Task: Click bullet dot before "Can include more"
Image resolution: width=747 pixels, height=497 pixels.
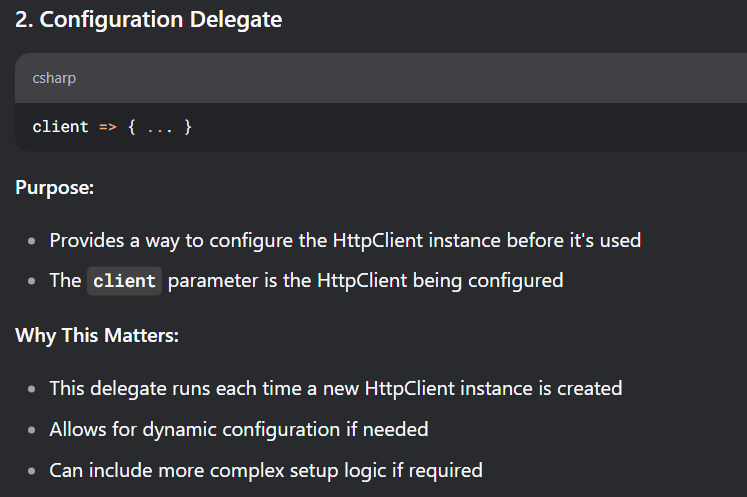Action: point(31,471)
